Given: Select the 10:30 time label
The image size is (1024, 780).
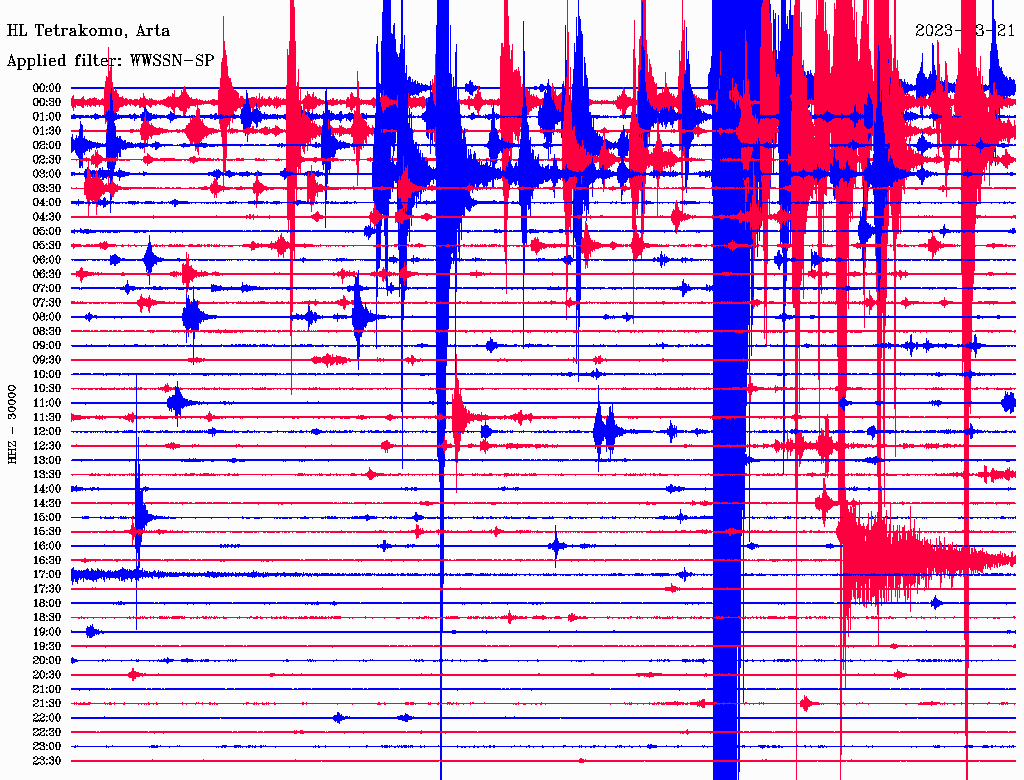Looking at the screenshot, I should (x=47, y=389).
